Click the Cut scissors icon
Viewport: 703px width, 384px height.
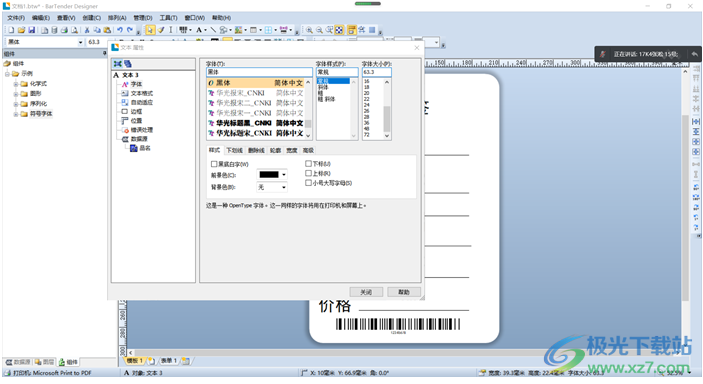pos(87,30)
